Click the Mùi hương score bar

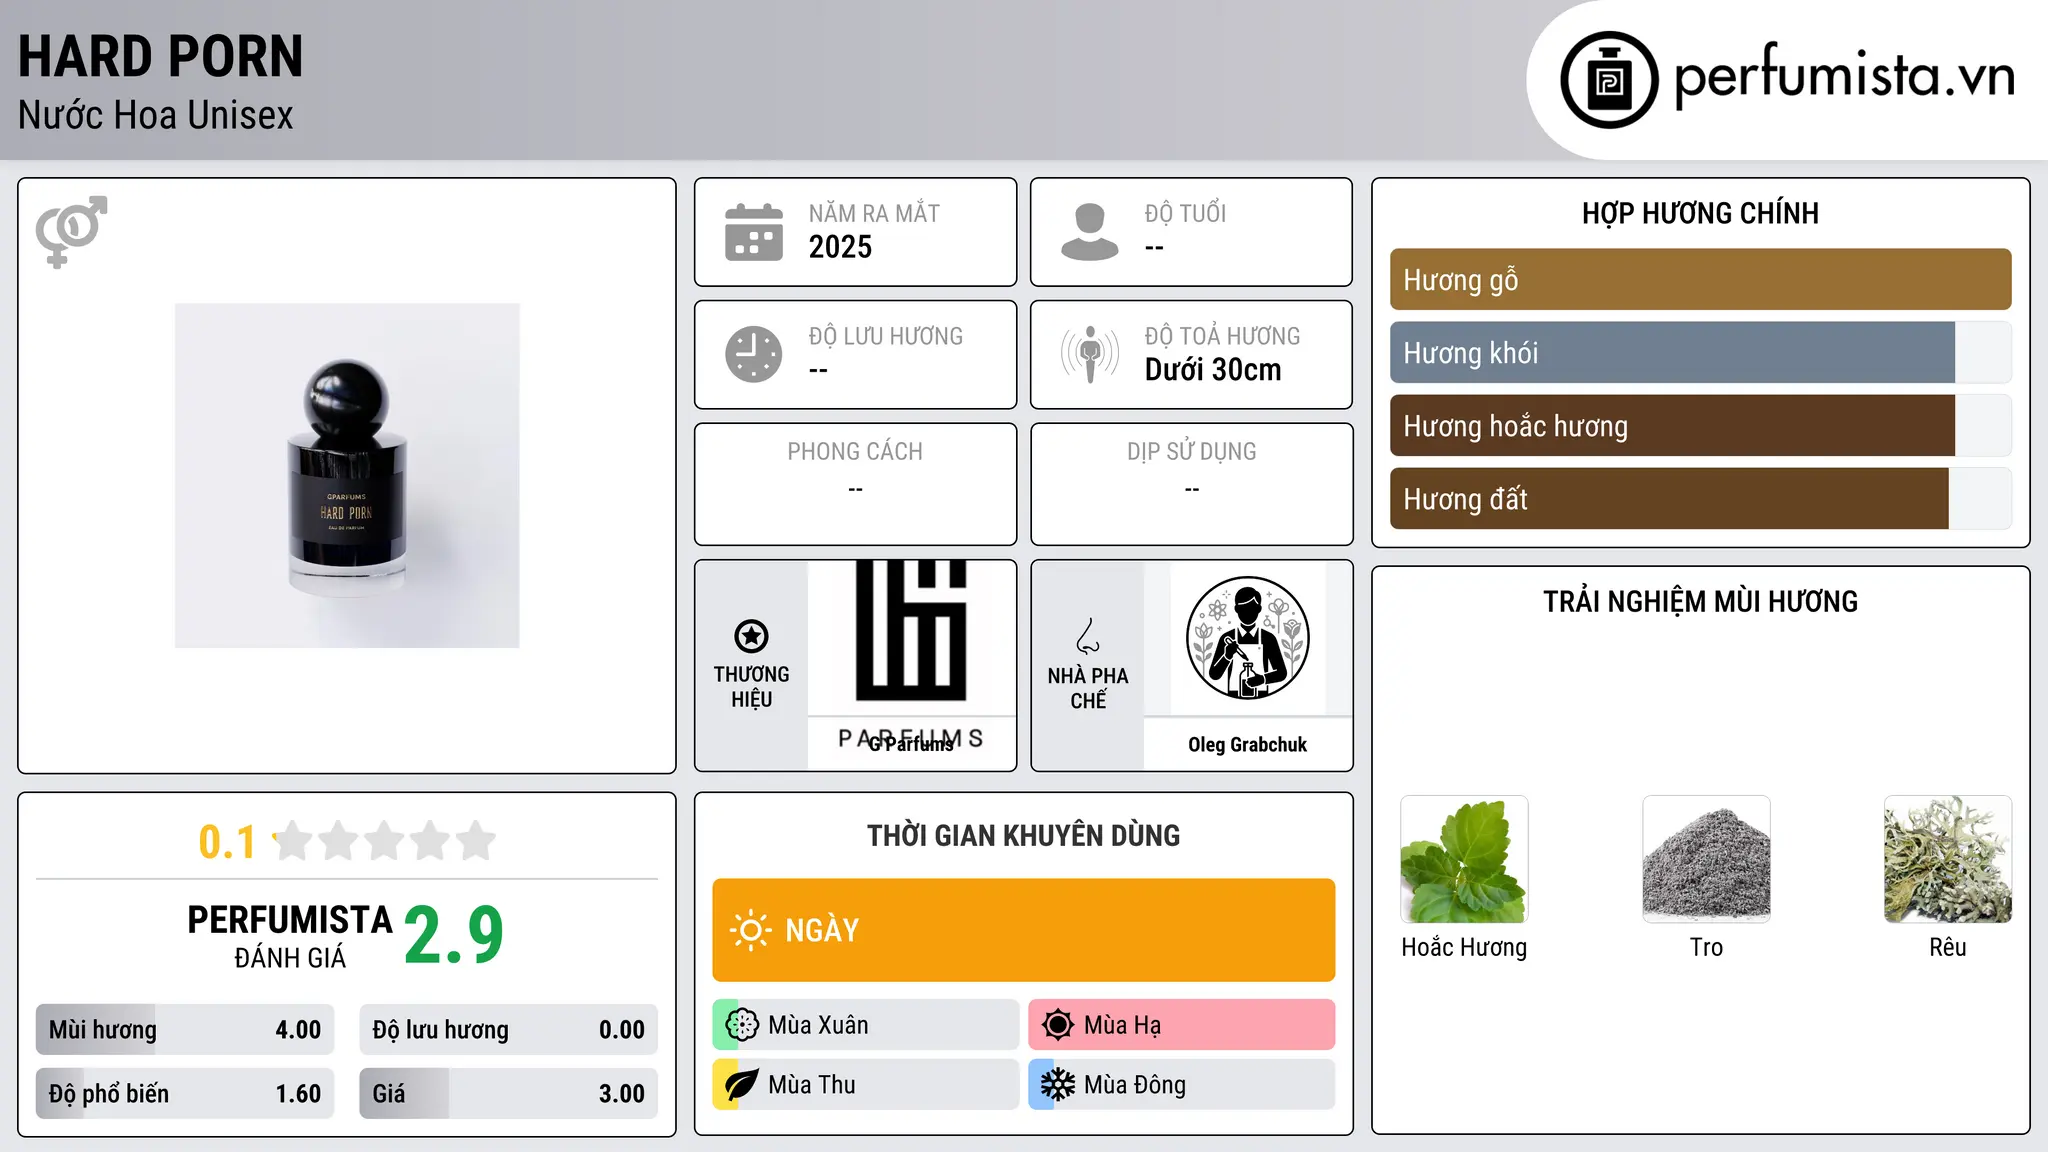tap(185, 1030)
